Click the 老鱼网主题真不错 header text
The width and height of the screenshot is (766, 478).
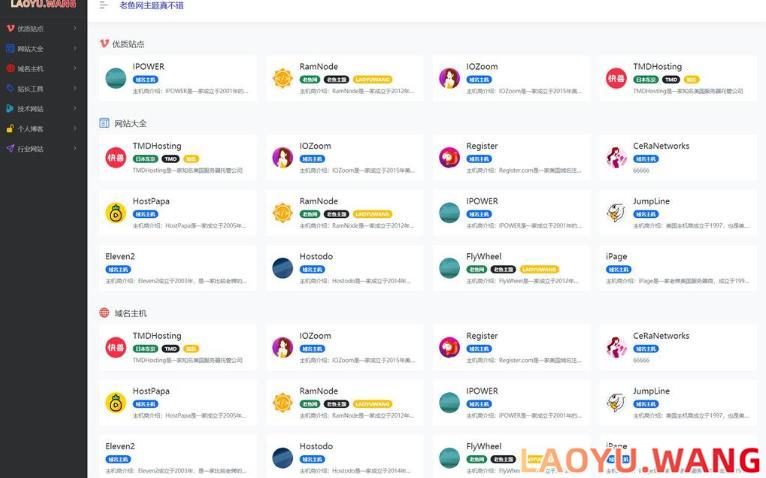151,6
